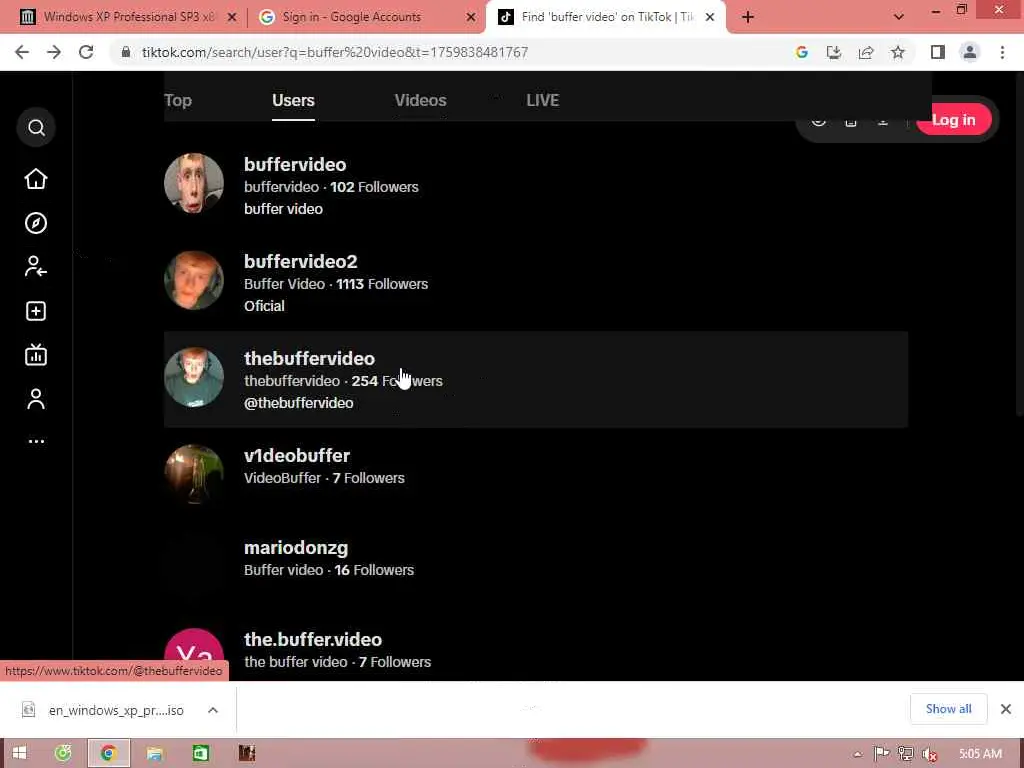Screen dimensions: 1024x768
Task: Click '102 Followers' text under buffervideo
Action: (374, 187)
